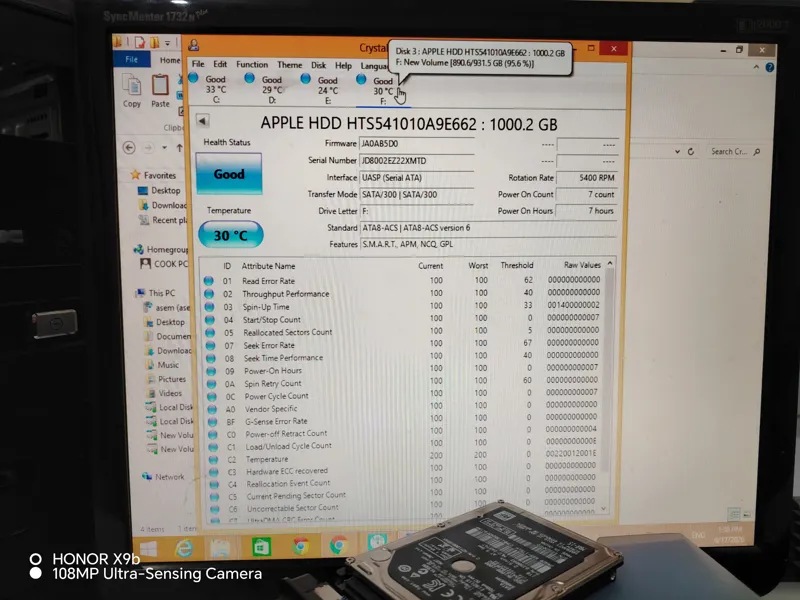Click the Raw Values column header
This screenshot has width=800, height=600.
(x=582, y=265)
